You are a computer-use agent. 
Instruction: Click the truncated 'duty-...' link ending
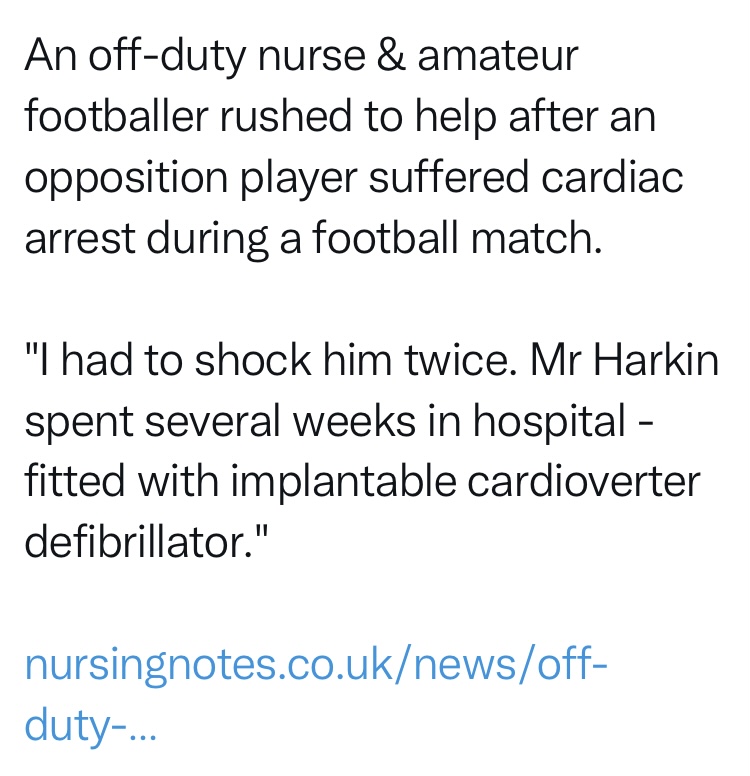click(90, 726)
